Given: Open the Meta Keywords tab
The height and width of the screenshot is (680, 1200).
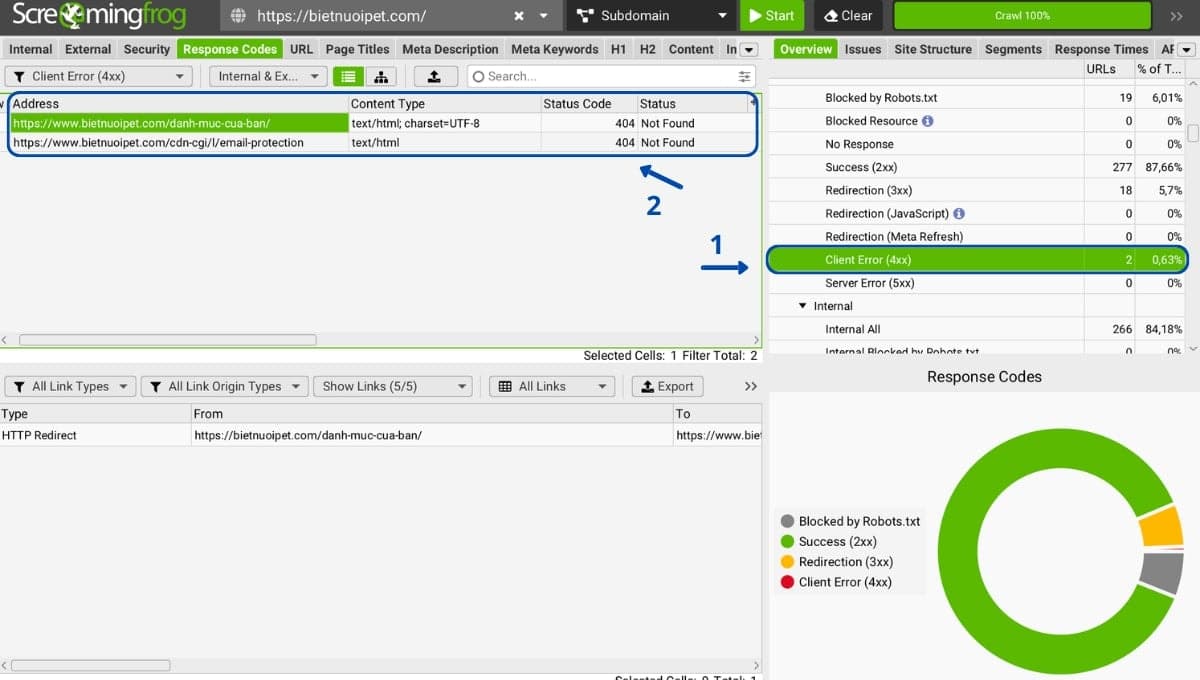Looking at the screenshot, I should point(554,49).
